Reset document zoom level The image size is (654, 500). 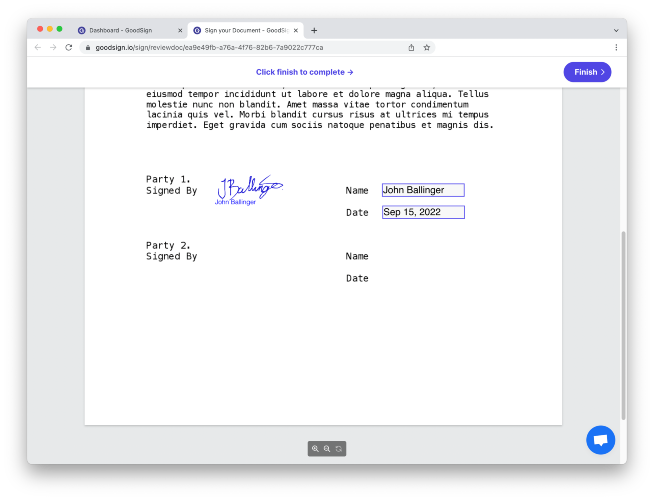[339, 449]
